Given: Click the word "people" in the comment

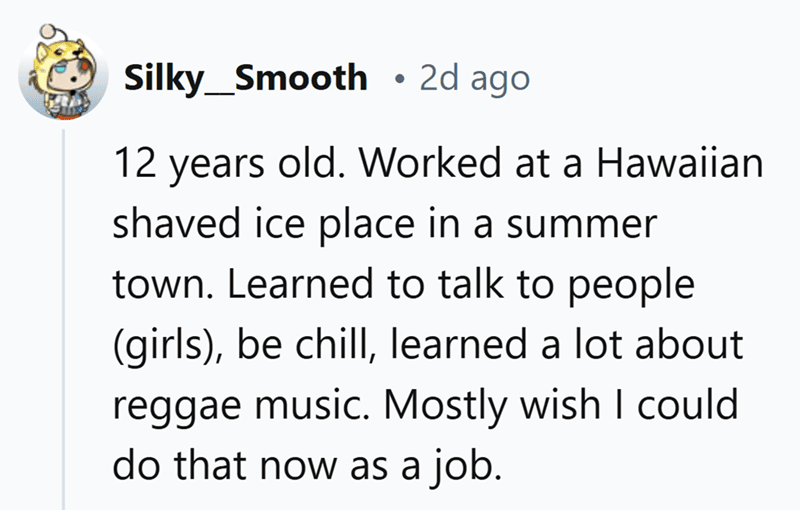Looking at the screenshot, I should 624,285.
